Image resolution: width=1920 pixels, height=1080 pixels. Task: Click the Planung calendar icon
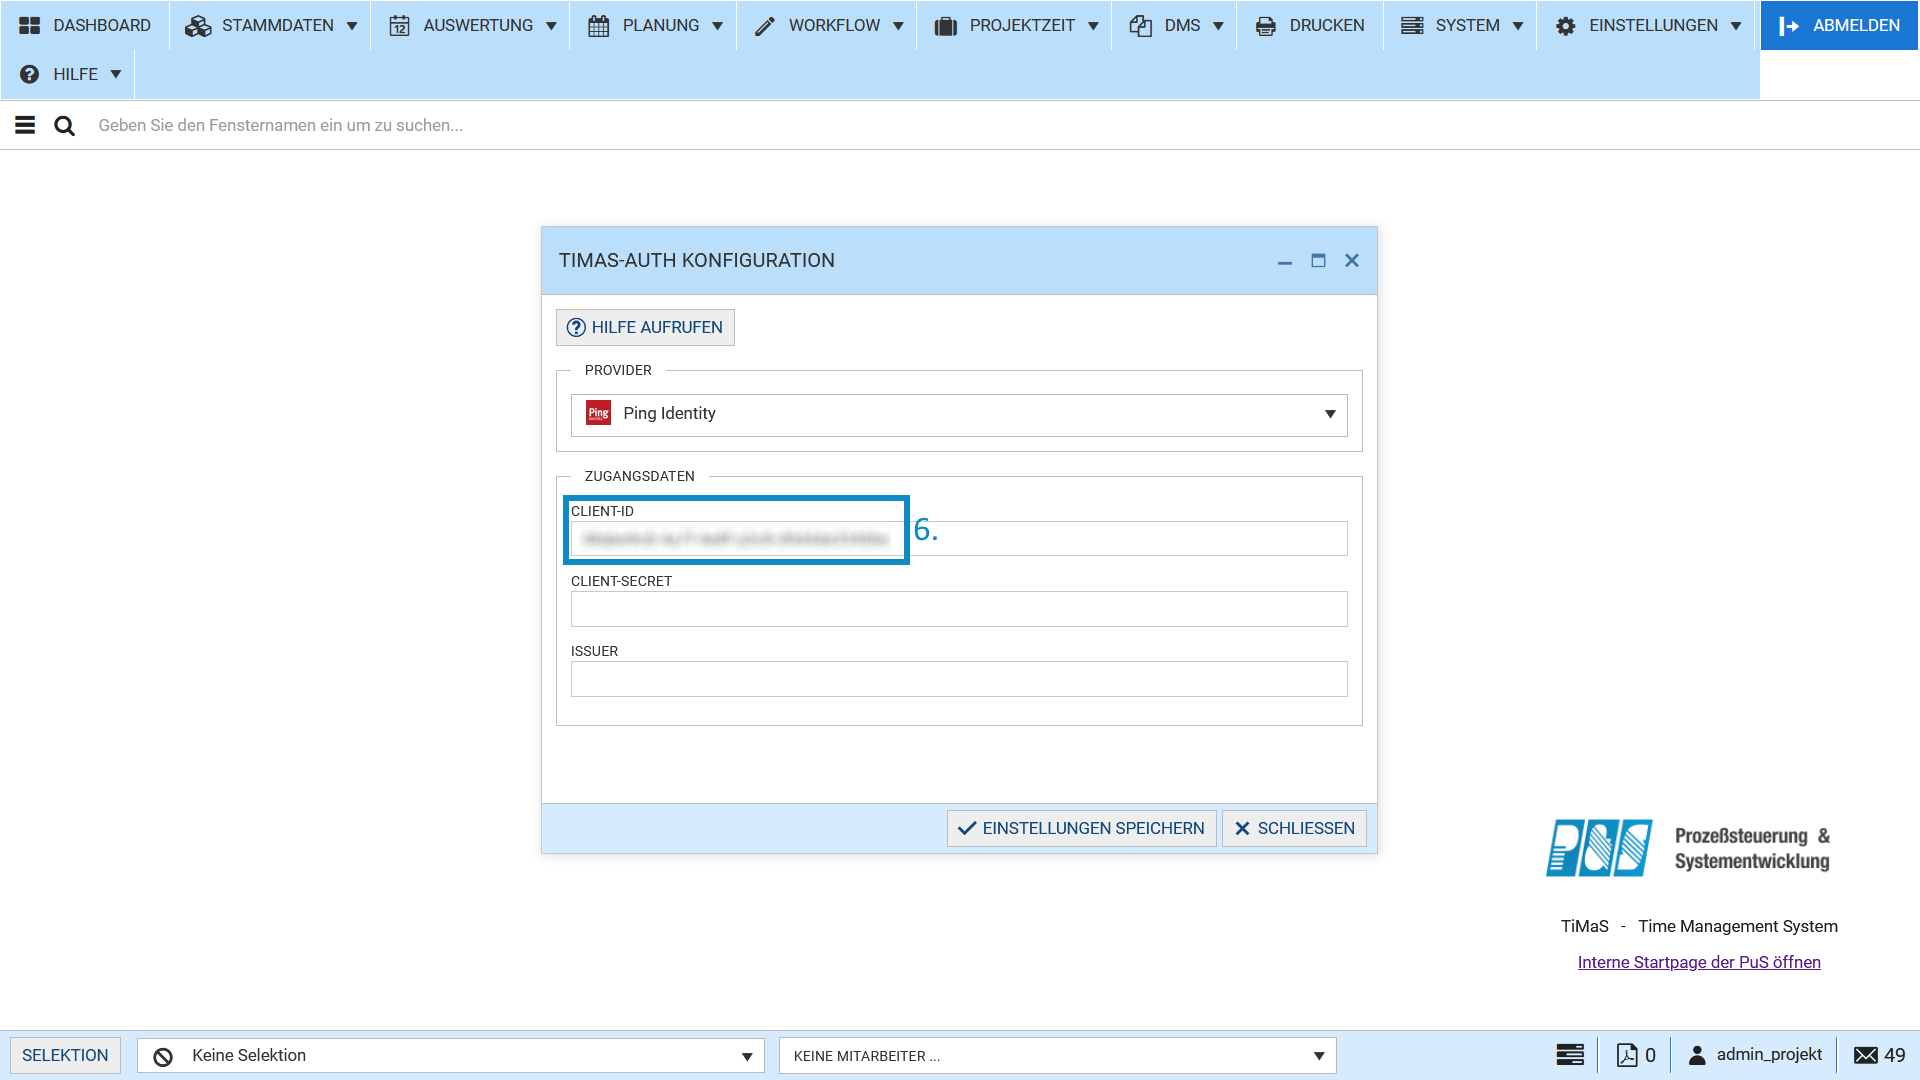click(x=598, y=26)
